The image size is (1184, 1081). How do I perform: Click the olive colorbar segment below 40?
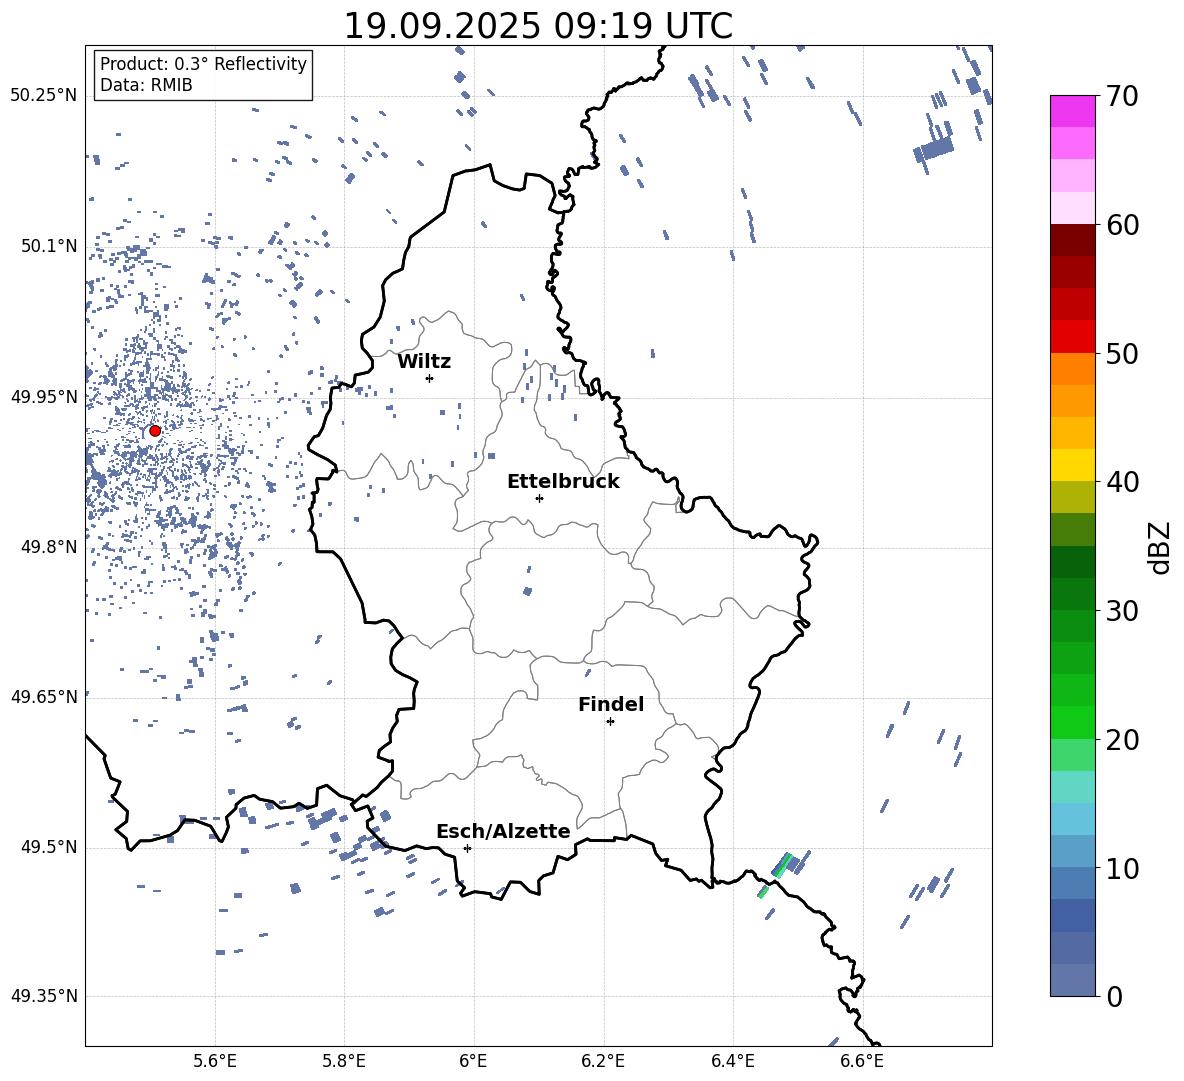[x=1072, y=497]
